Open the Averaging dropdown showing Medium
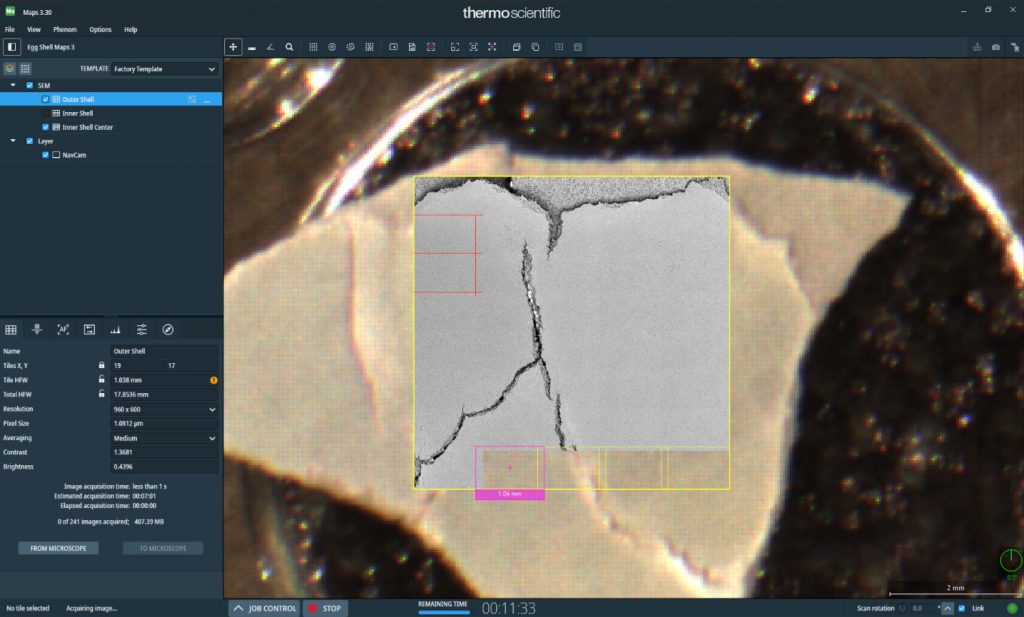1024x617 pixels. point(164,437)
